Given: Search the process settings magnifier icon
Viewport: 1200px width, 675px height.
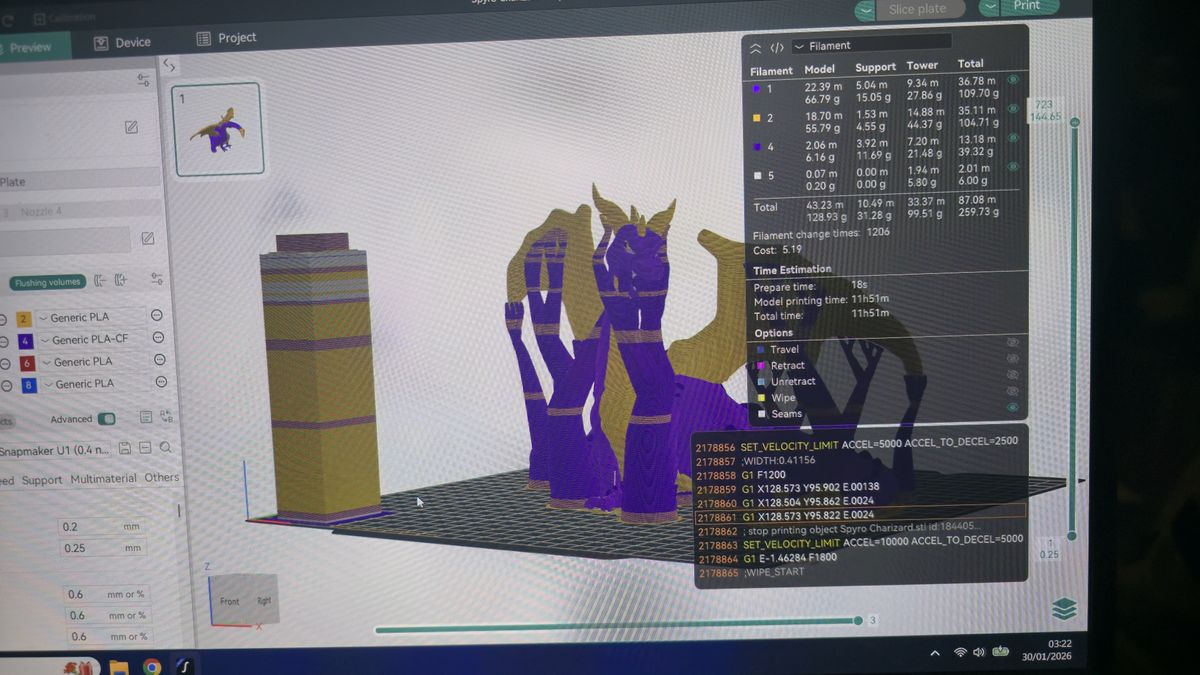Looking at the screenshot, I should tap(165, 447).
